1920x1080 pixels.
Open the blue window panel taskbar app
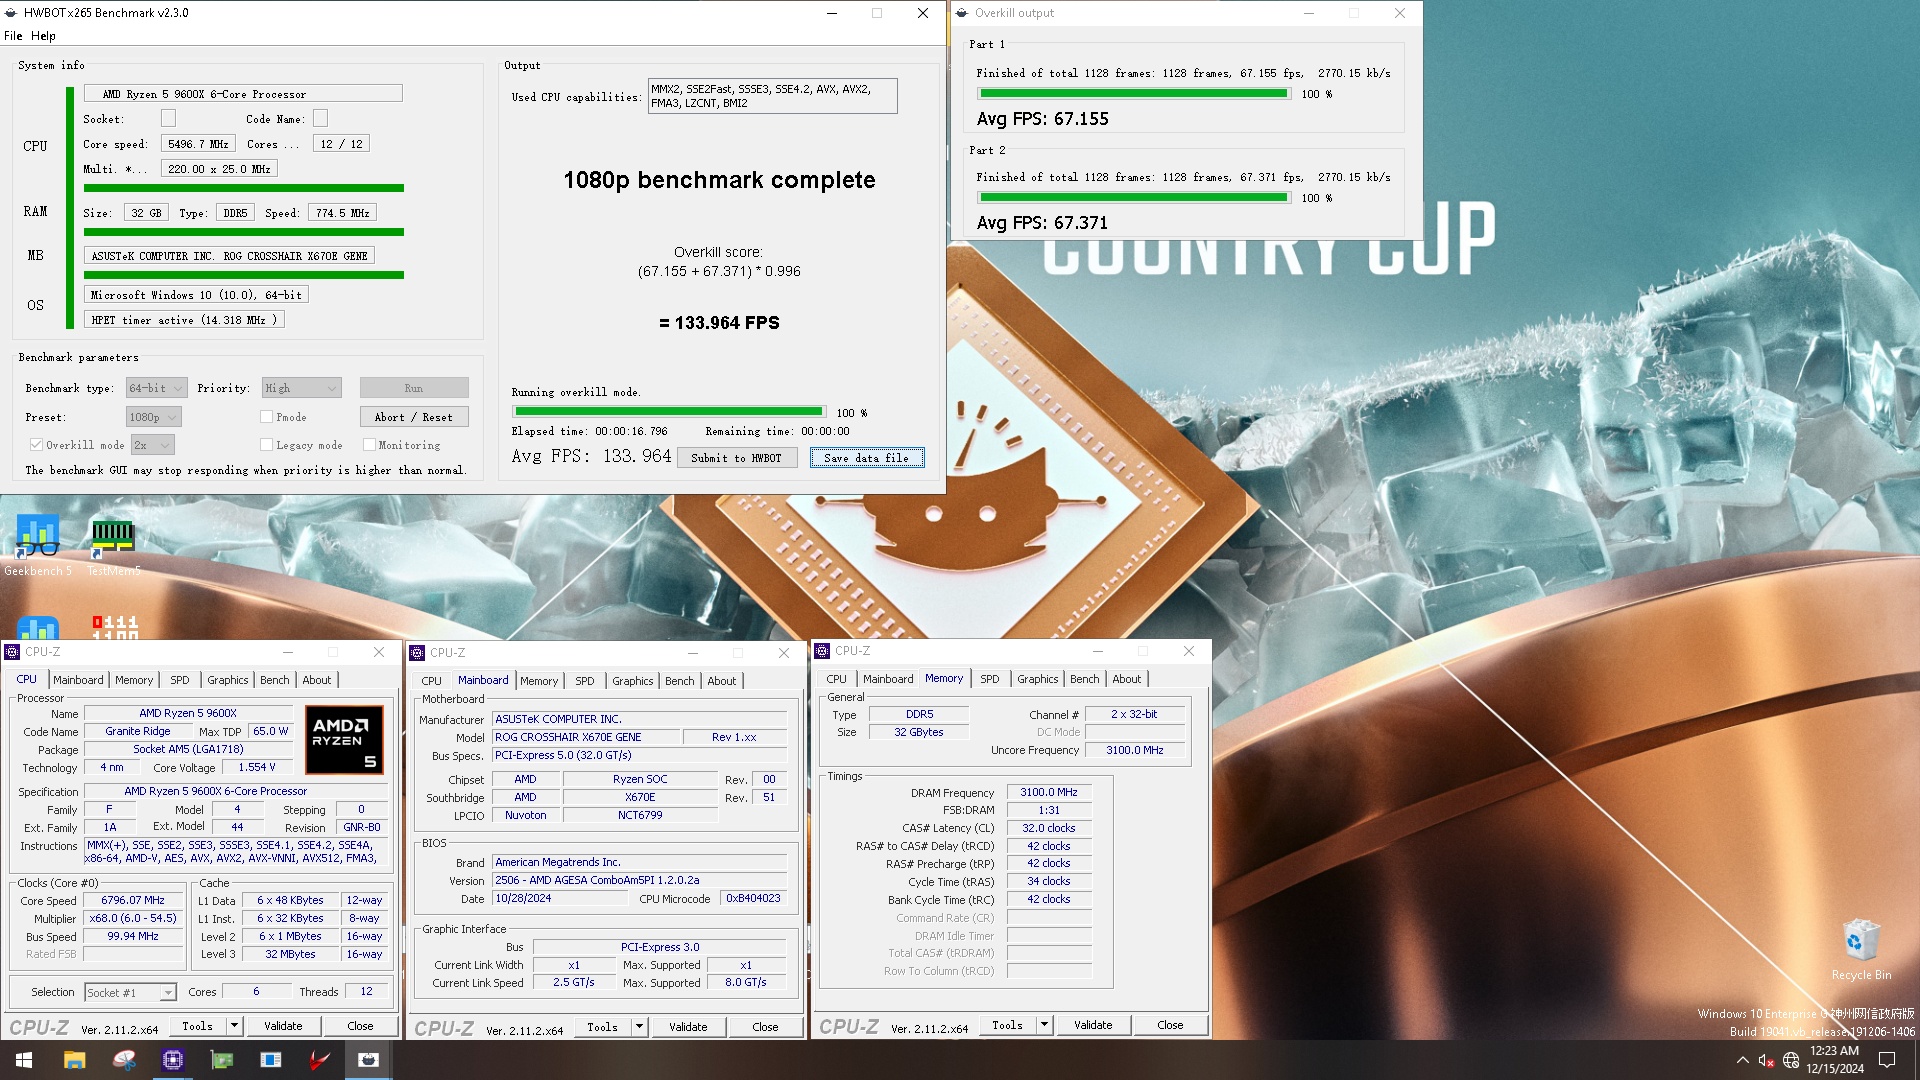[x=271, y=1060]
